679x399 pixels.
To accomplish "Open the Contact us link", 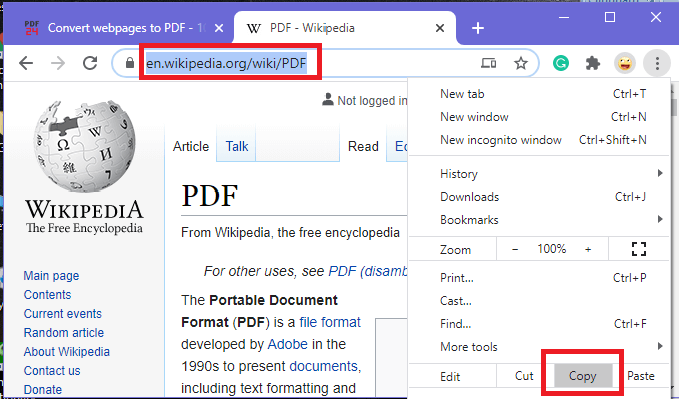I will (52, 371).
